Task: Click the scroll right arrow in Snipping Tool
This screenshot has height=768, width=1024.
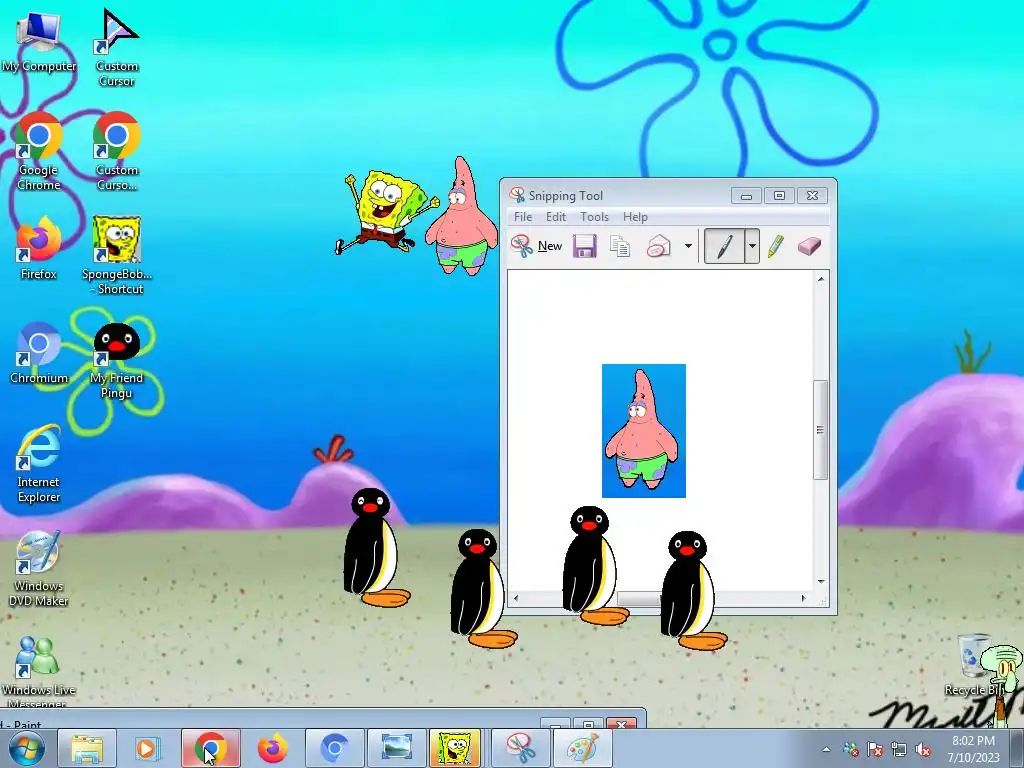Action: 804,598
